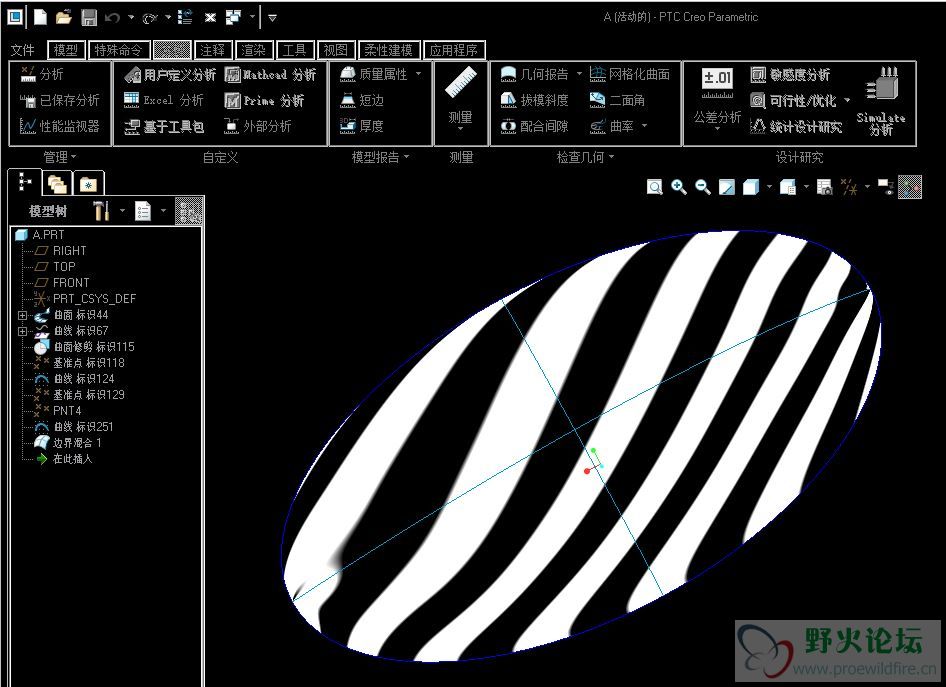946x687 pixels.
Task: Repaint the graphics window
Action: tap(727, 188)
